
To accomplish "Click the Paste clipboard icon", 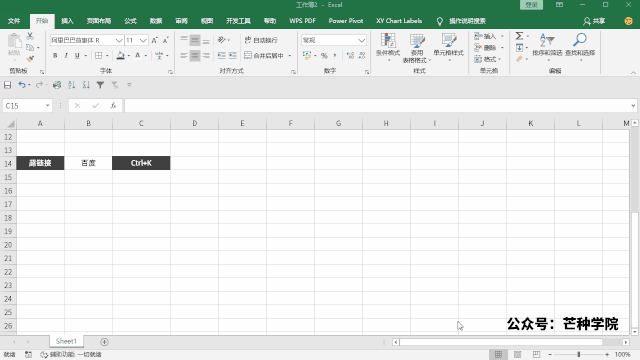I will [14, 41].
